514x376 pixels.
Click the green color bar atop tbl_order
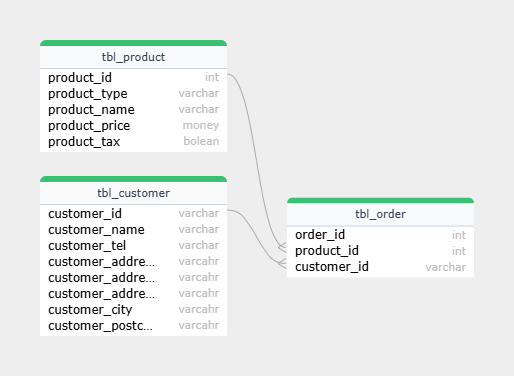click(380, 200)
